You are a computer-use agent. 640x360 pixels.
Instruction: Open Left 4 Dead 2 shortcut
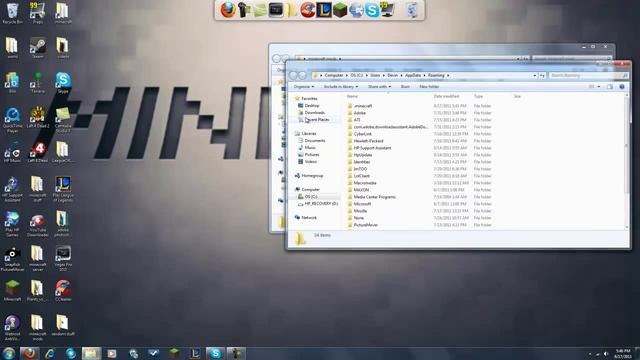(38, 118)
